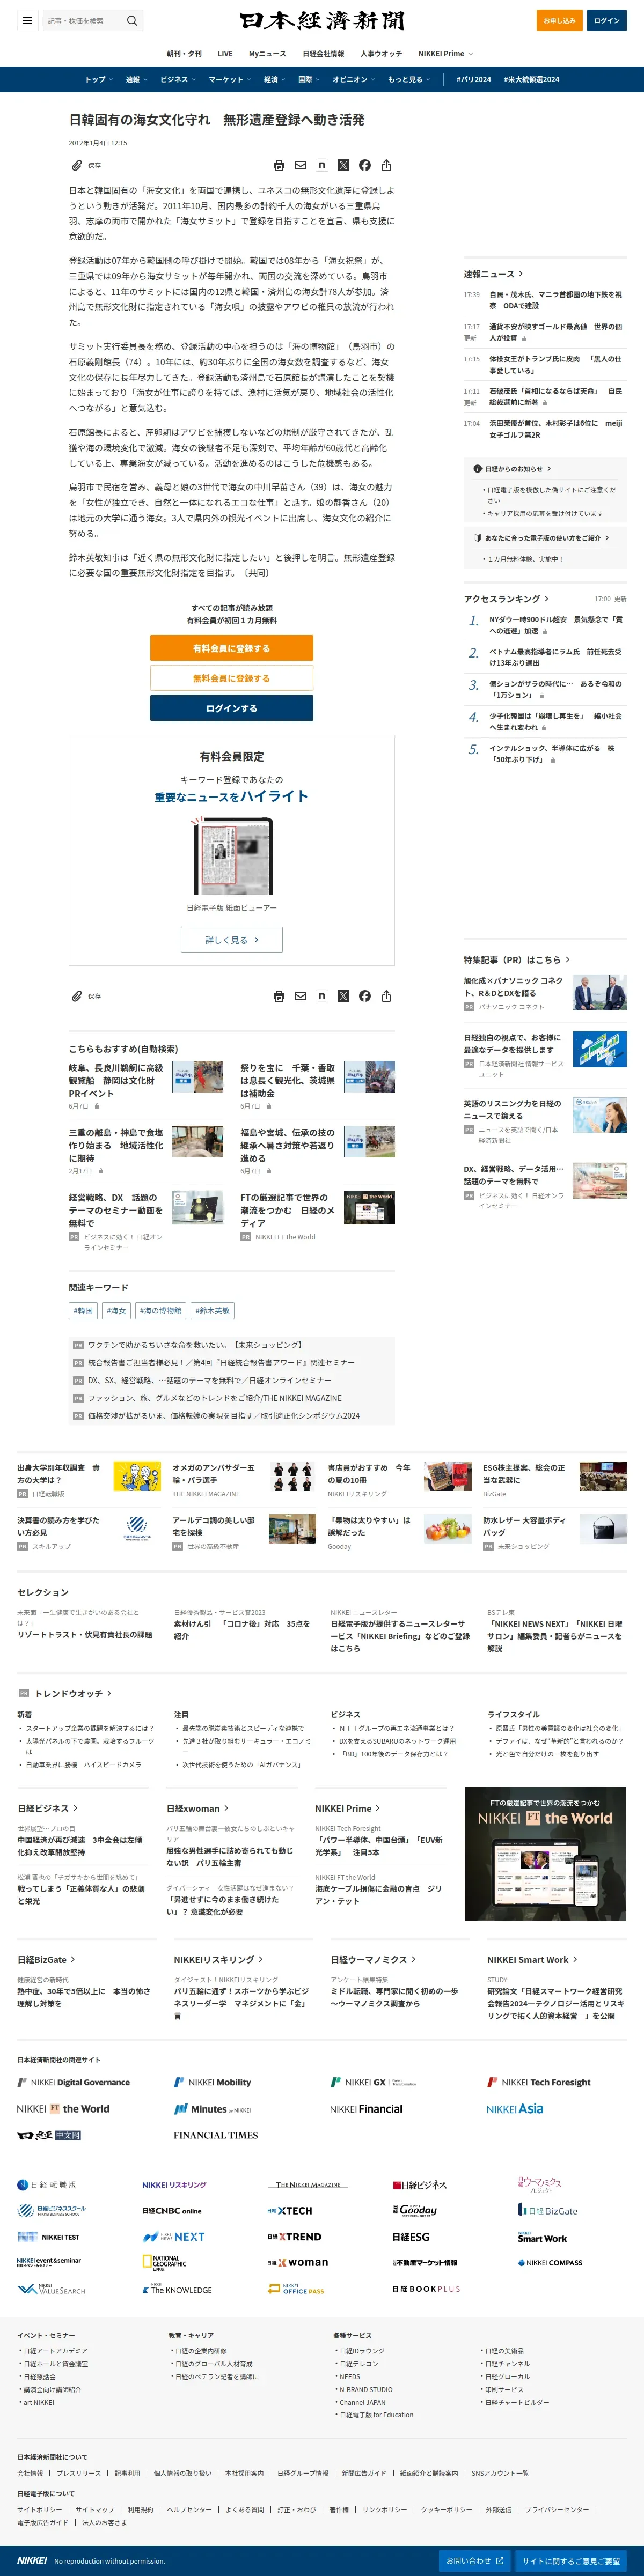
Task: Open the 日経からのお知らせ notice heading
Action: [514, 468]
